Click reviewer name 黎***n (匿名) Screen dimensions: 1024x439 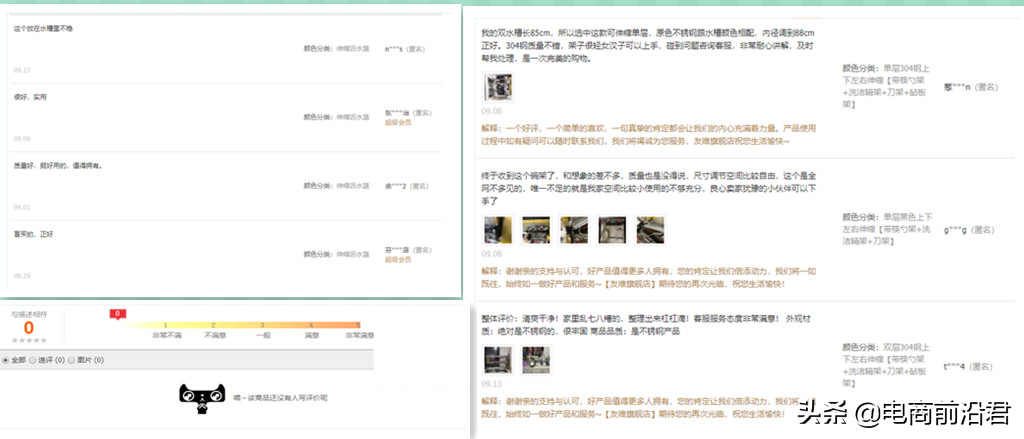(971, 87)
